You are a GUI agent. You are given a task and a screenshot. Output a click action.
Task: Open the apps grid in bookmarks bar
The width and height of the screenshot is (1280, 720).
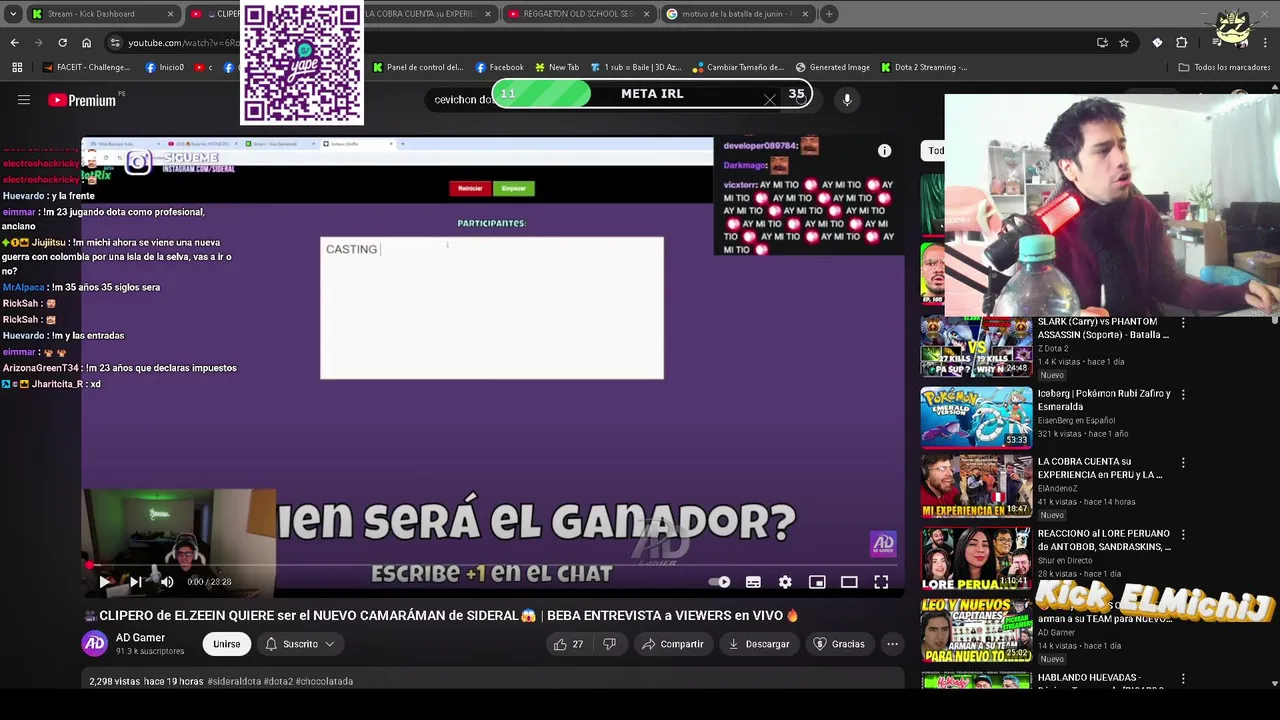click(x=17, y=67)
